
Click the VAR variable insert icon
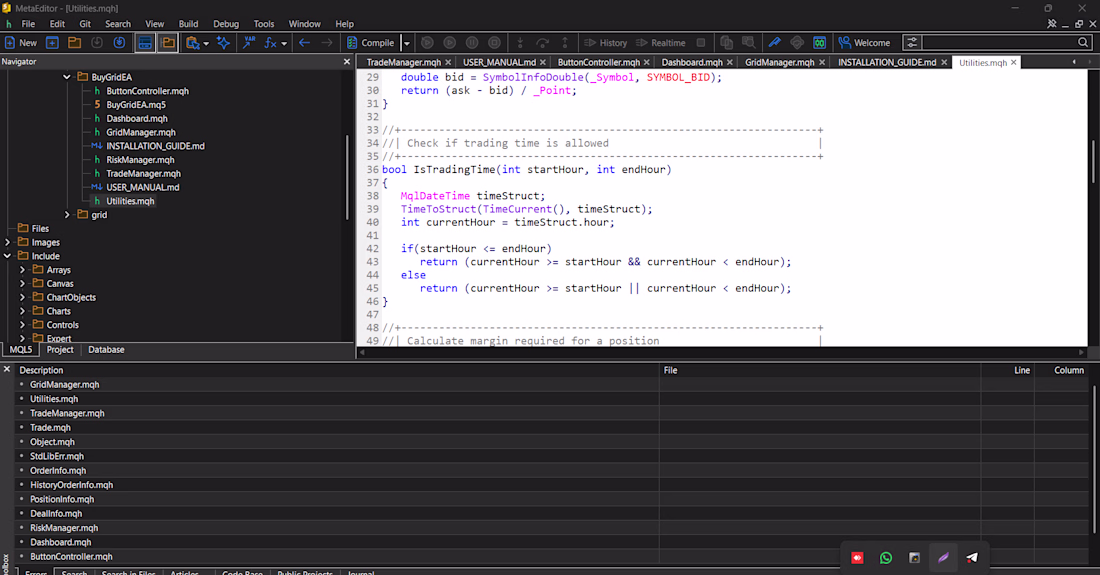(249, 43)
